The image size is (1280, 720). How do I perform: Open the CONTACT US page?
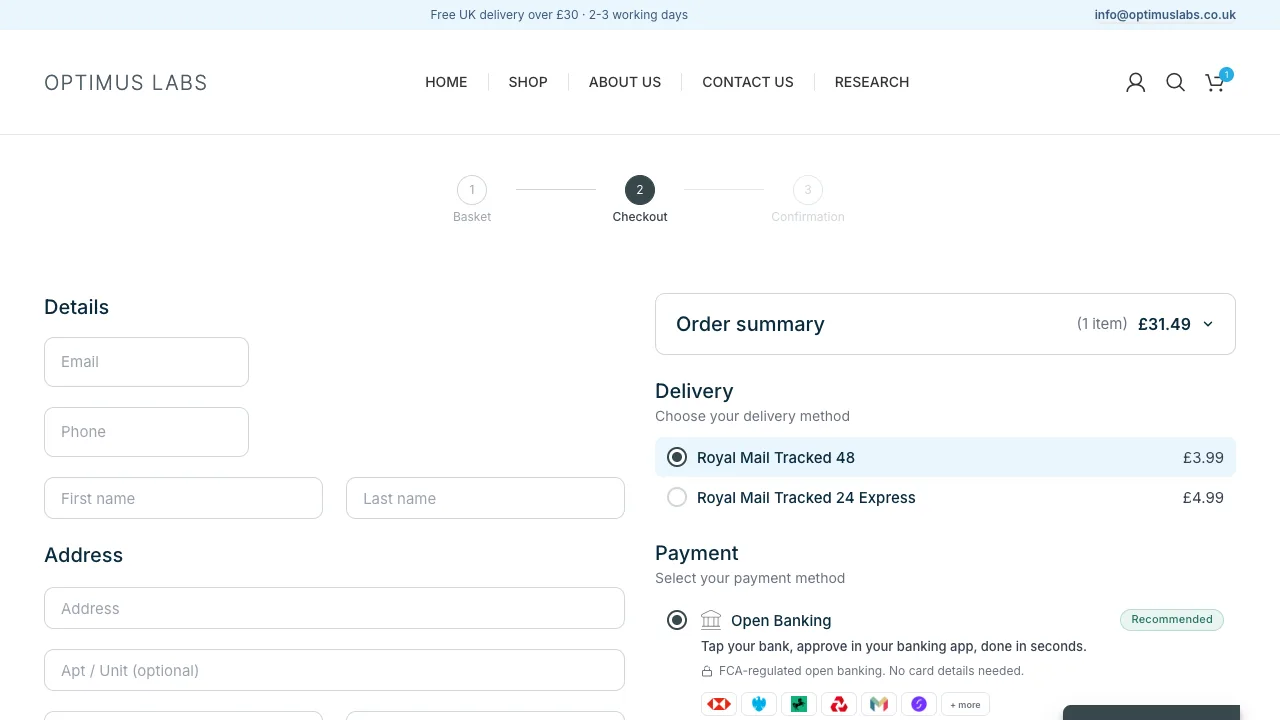click(748, 82)
